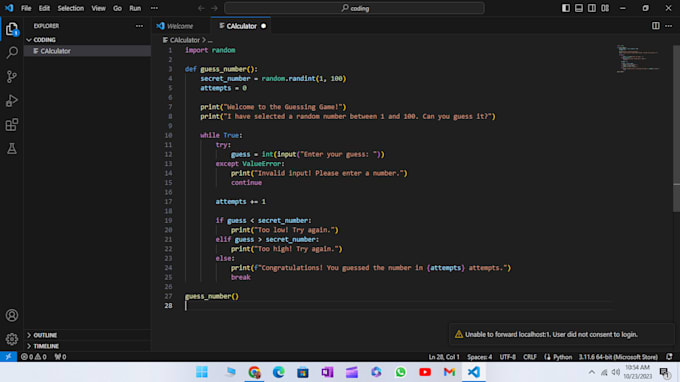Click line number 10 in the gutter
The image size is (680, 382).
coord(168,135)
